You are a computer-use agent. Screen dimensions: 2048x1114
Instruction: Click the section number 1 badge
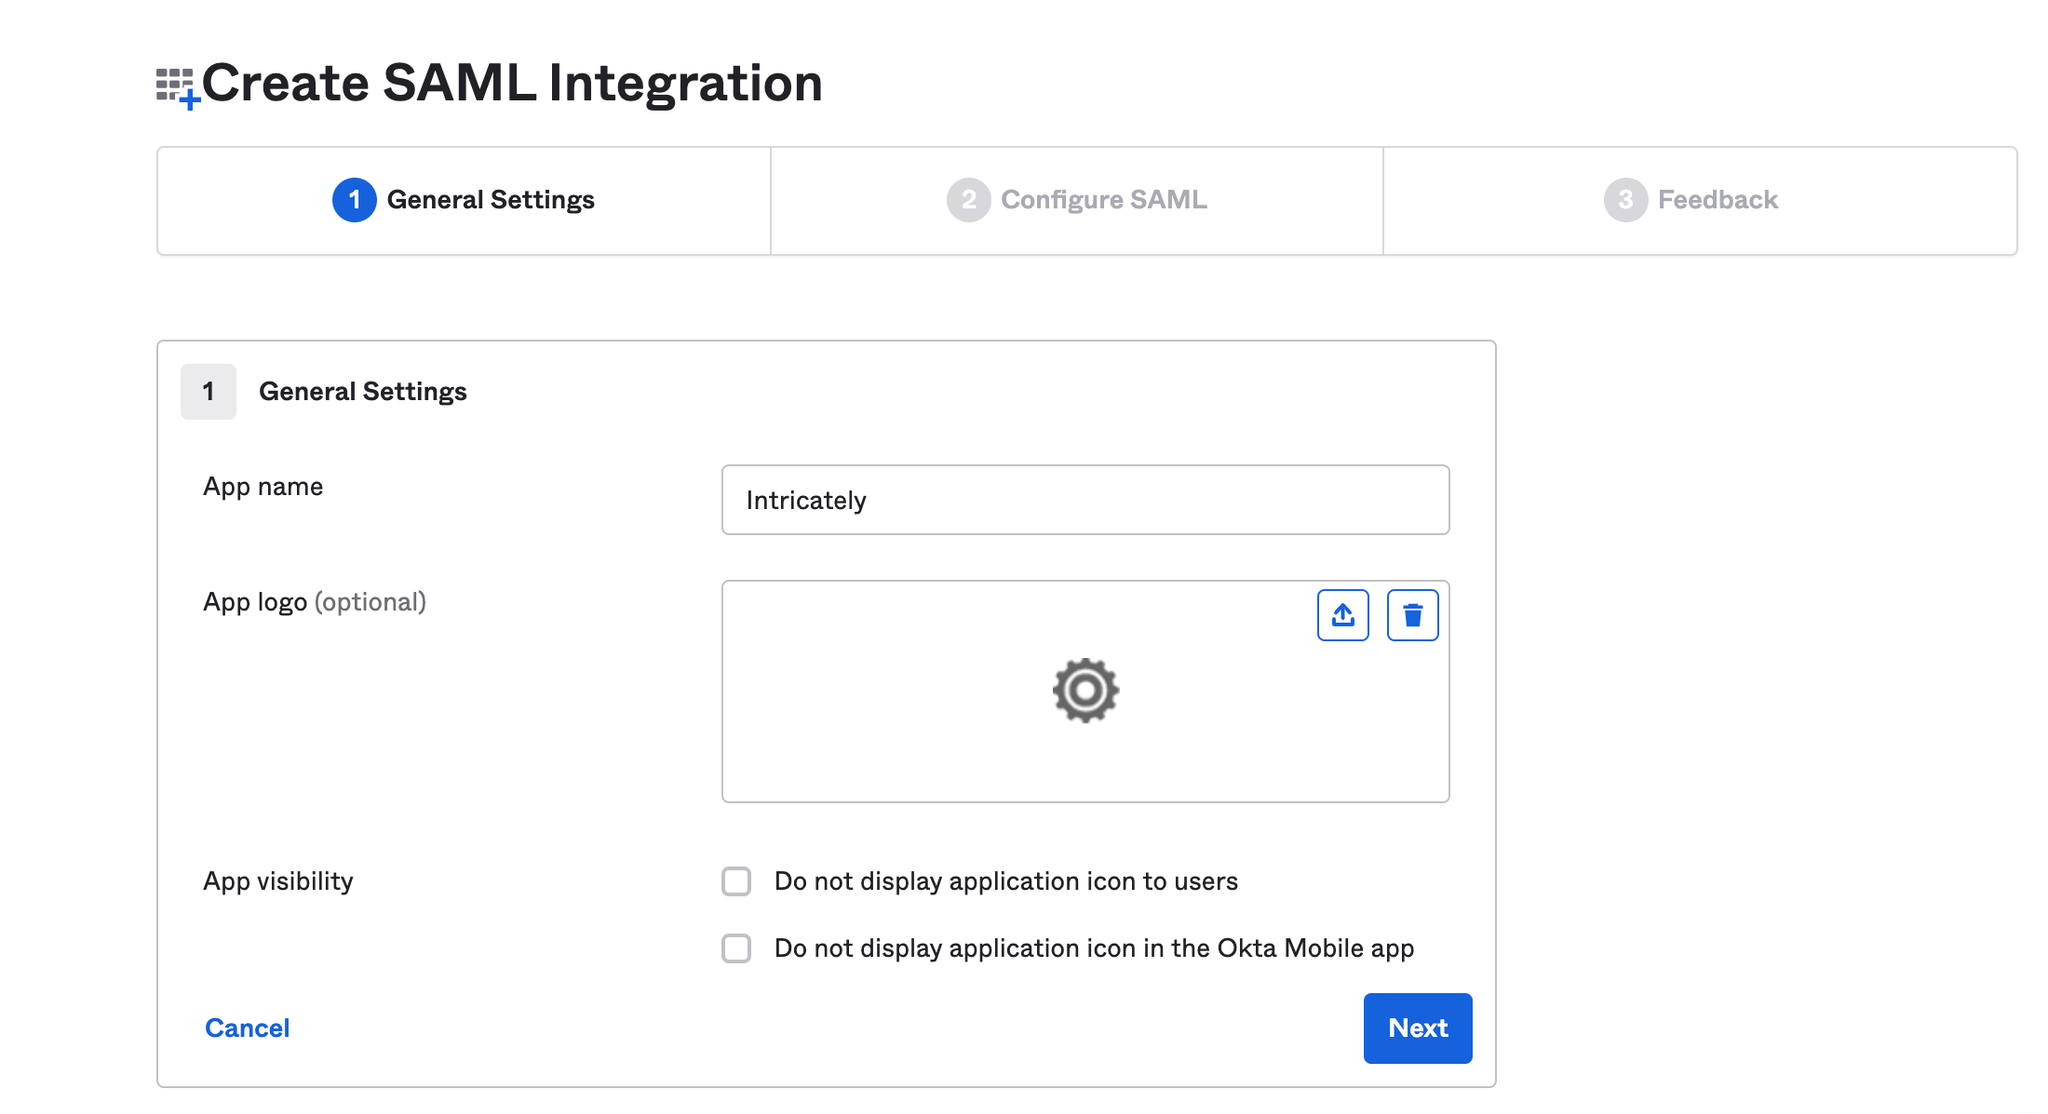pyautogui.click(x=208, y=391)
